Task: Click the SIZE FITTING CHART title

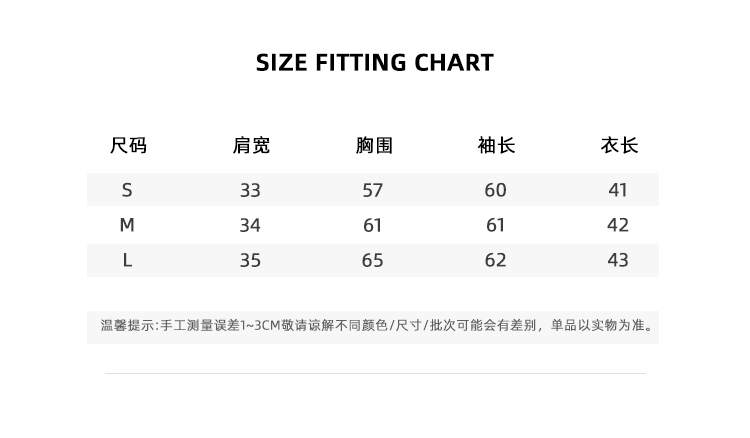Action: 375,63
